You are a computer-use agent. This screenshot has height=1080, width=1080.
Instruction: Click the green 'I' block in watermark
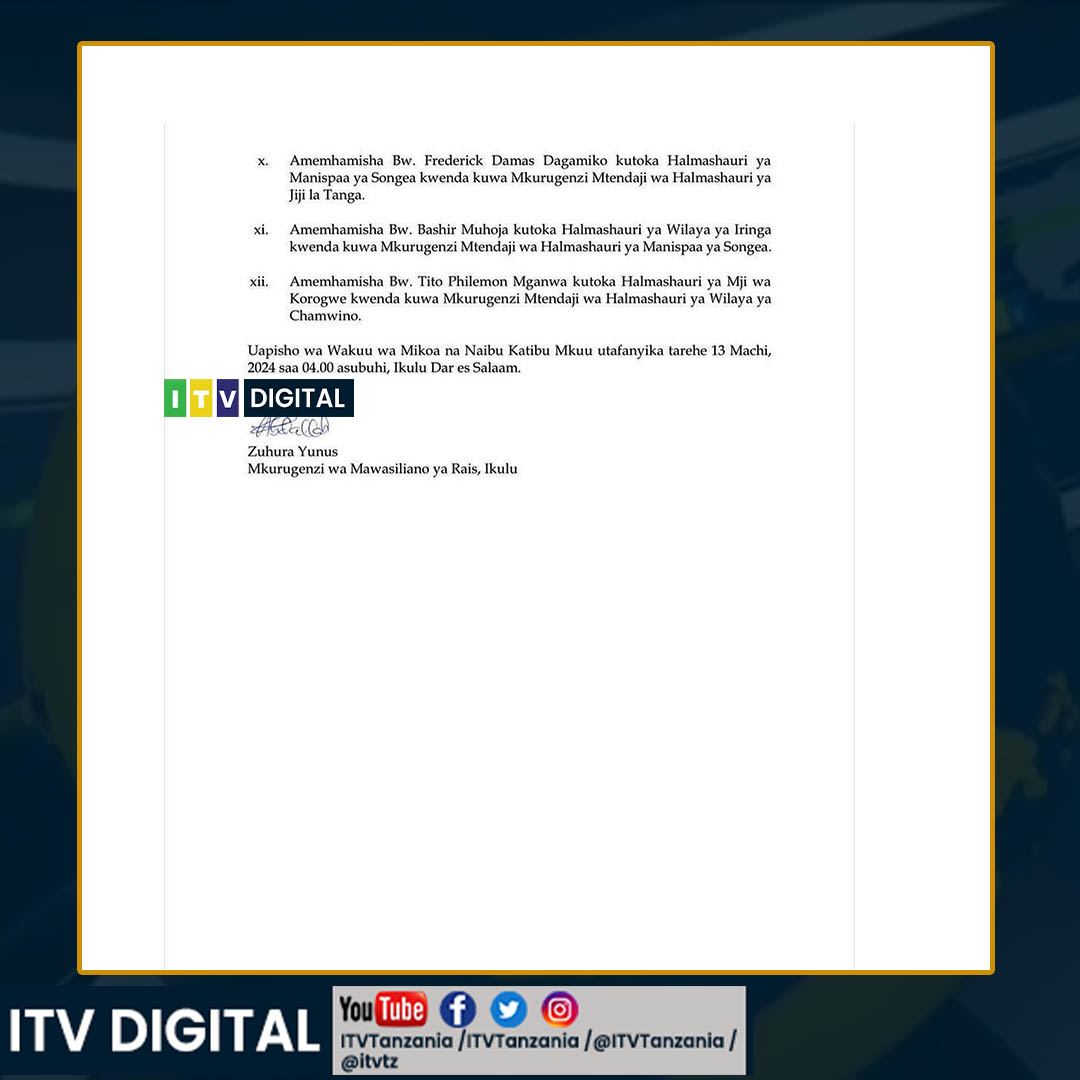tap(175, 398)
